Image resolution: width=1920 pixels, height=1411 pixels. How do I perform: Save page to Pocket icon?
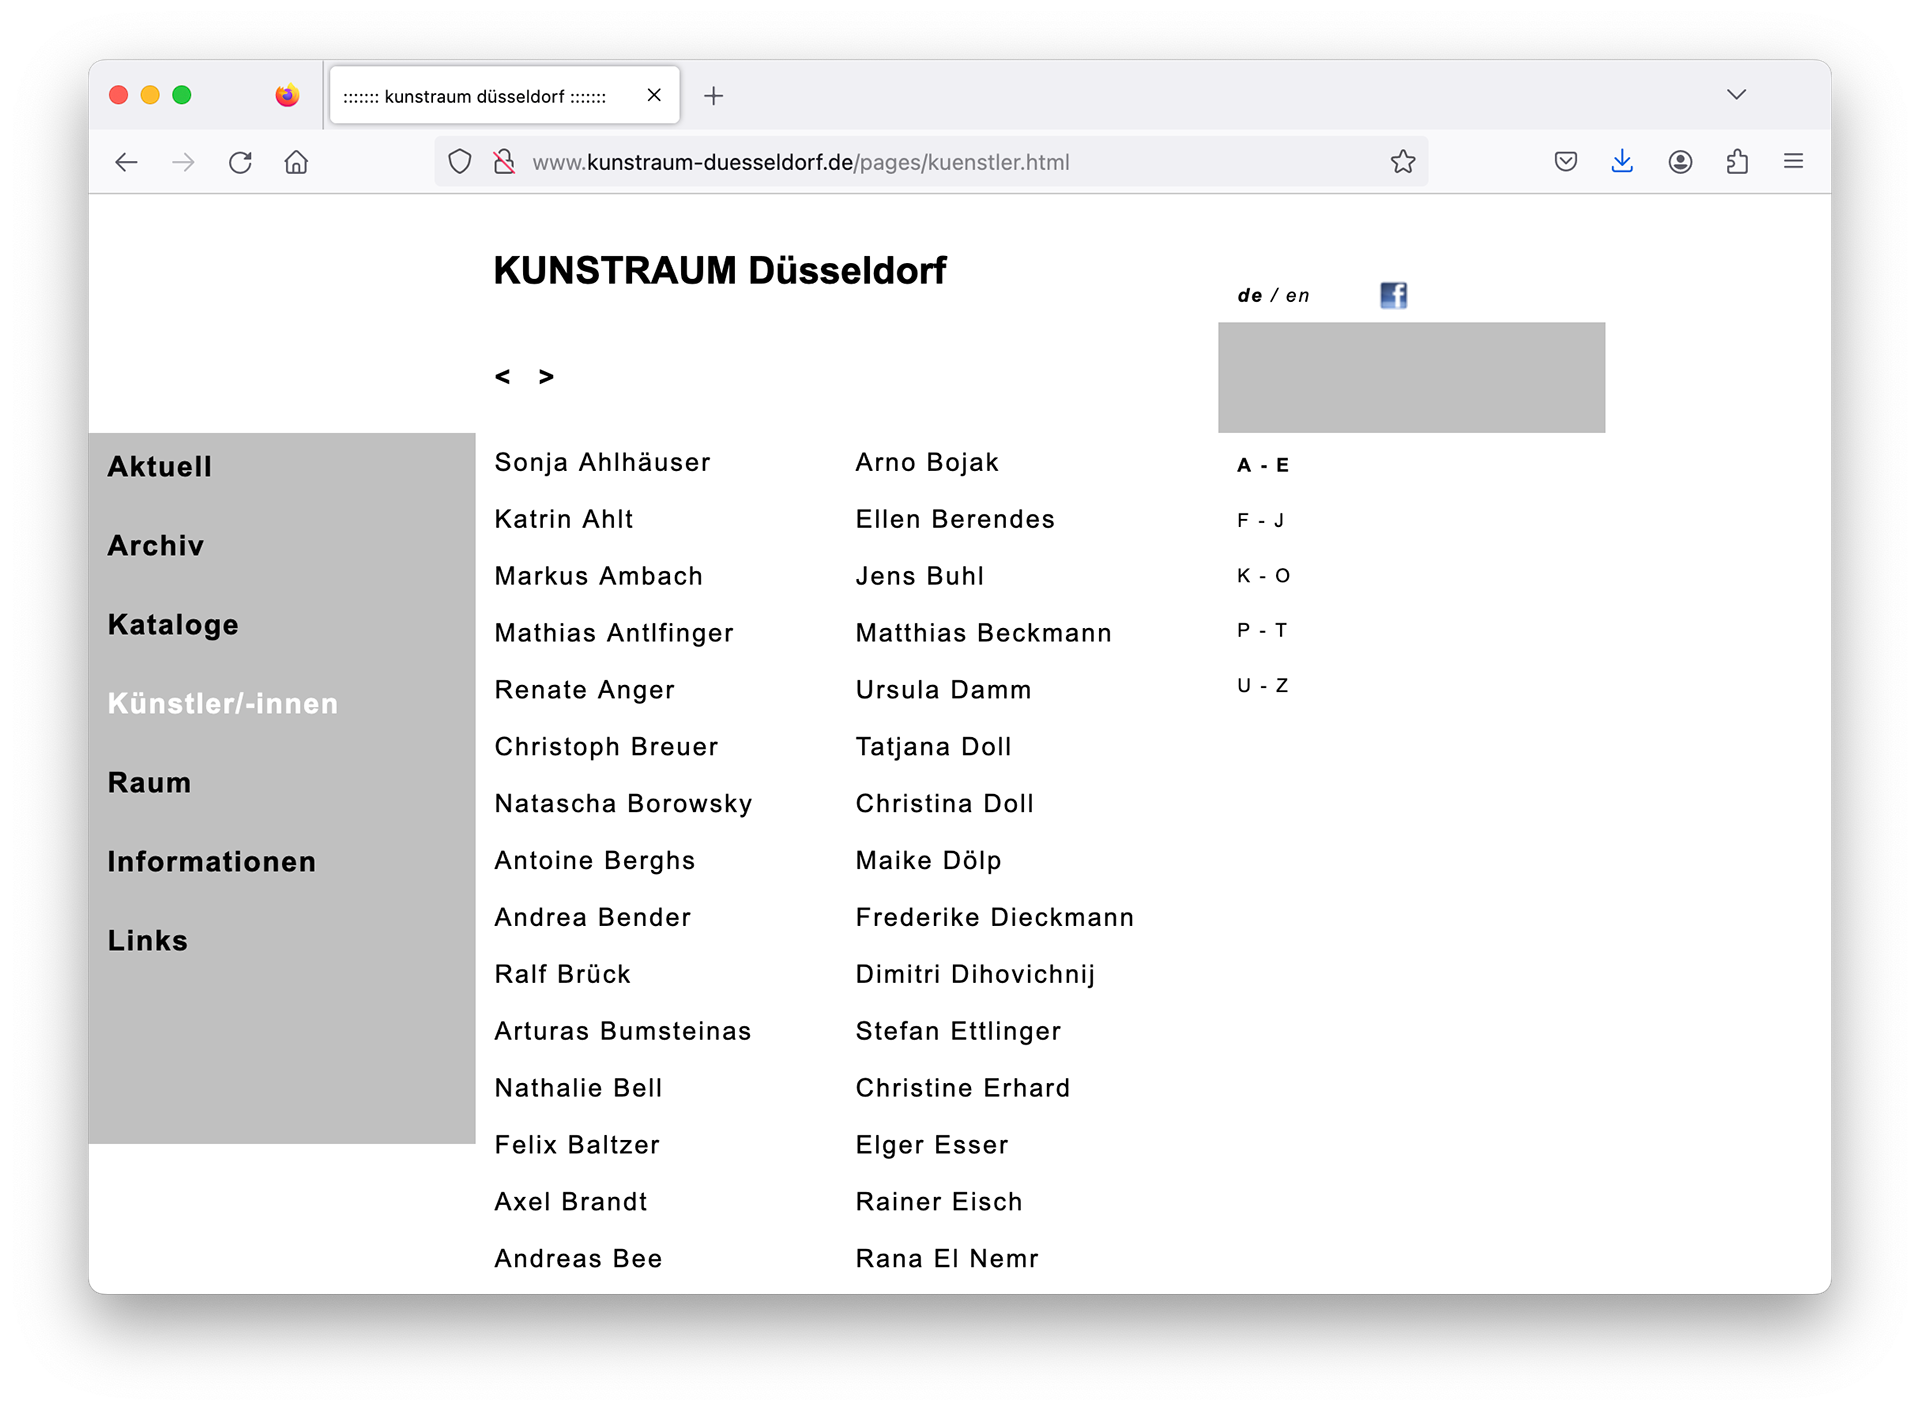point(1566,162)
